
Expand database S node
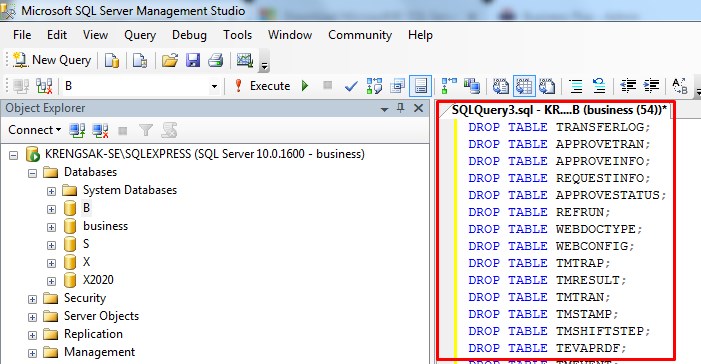[51, 245]
